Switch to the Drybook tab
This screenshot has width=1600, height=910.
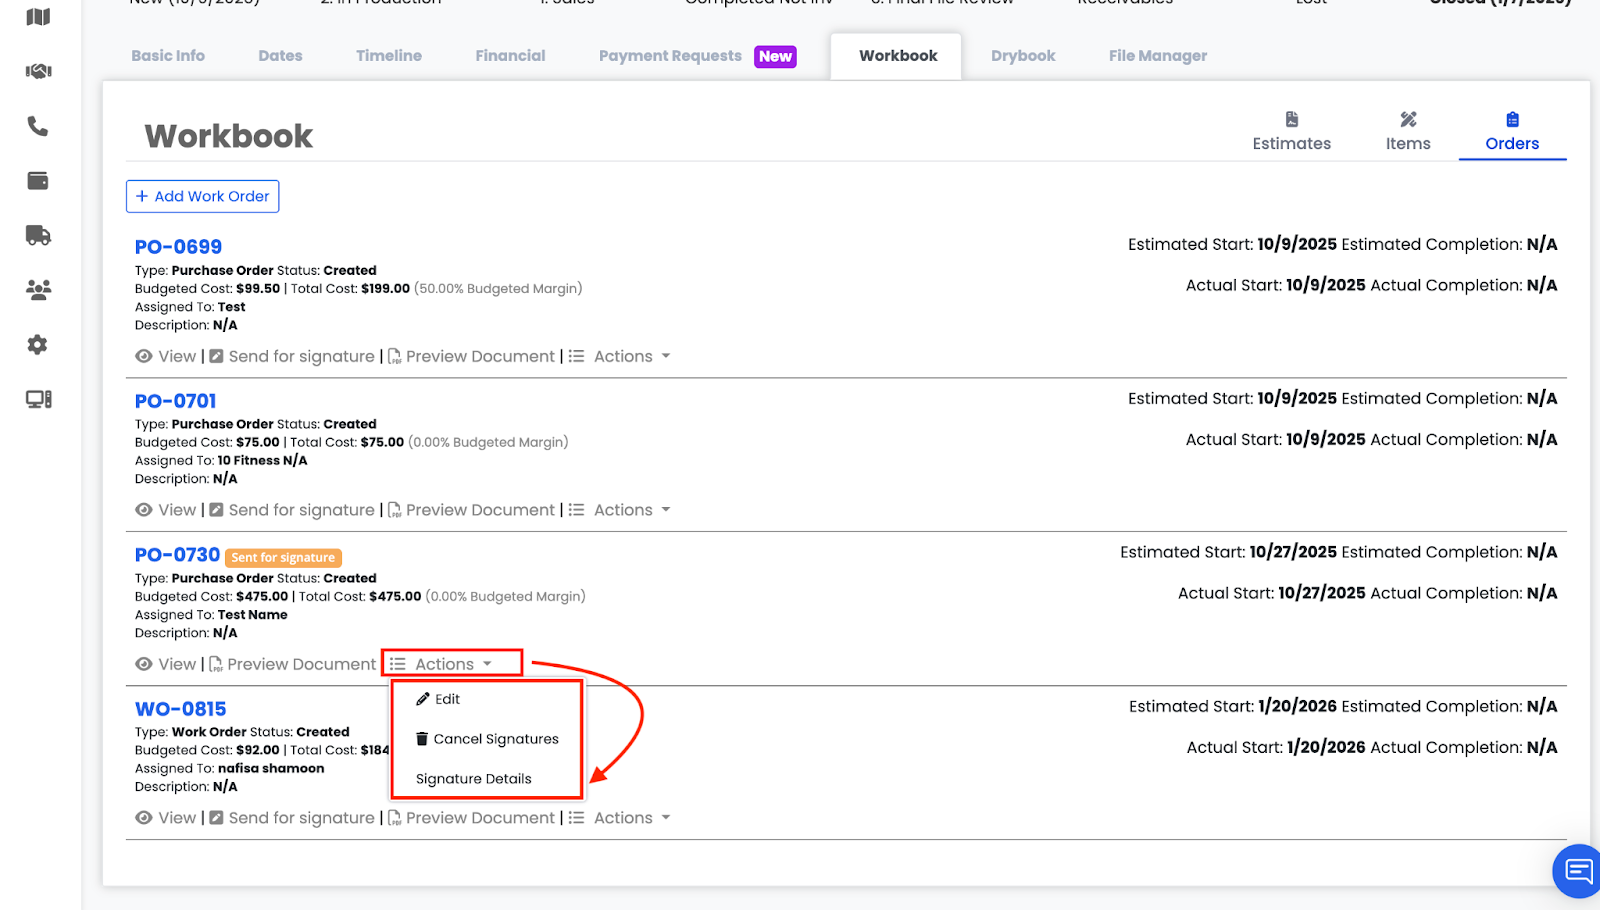(1023, 56)
